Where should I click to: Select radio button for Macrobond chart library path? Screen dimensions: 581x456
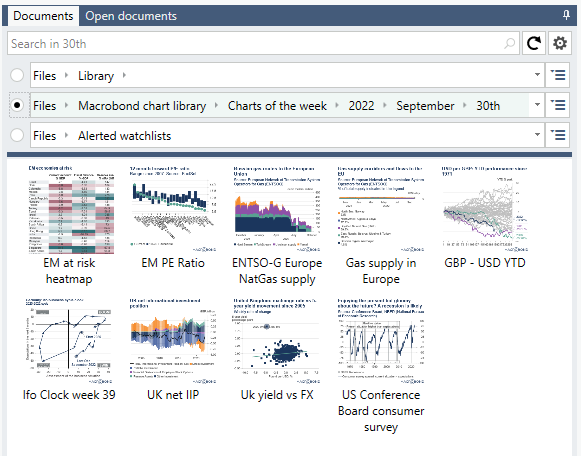[x=17, y=105]
